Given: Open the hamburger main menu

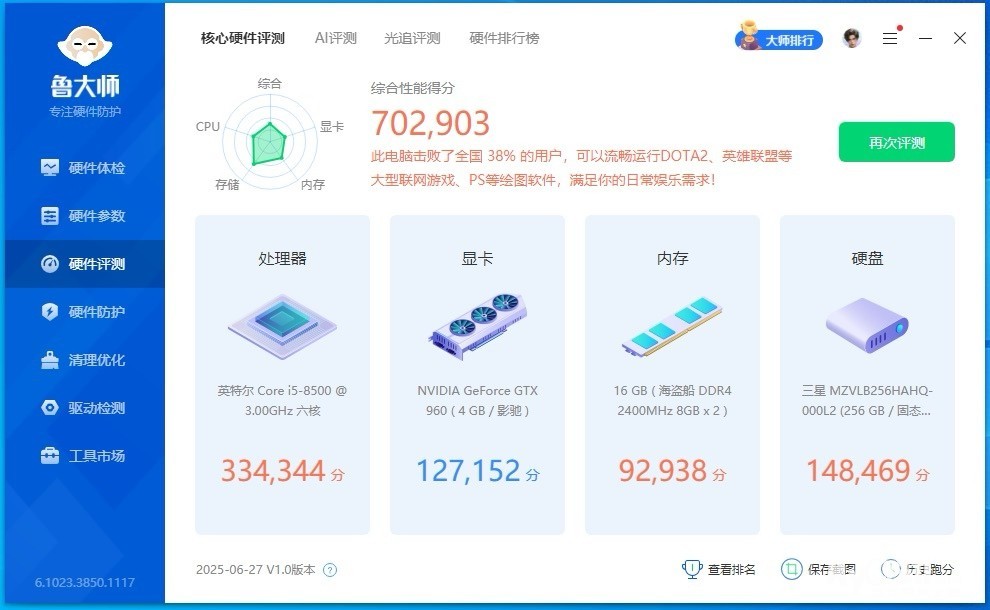Looking at the screenshot, I should click(890, 39).
